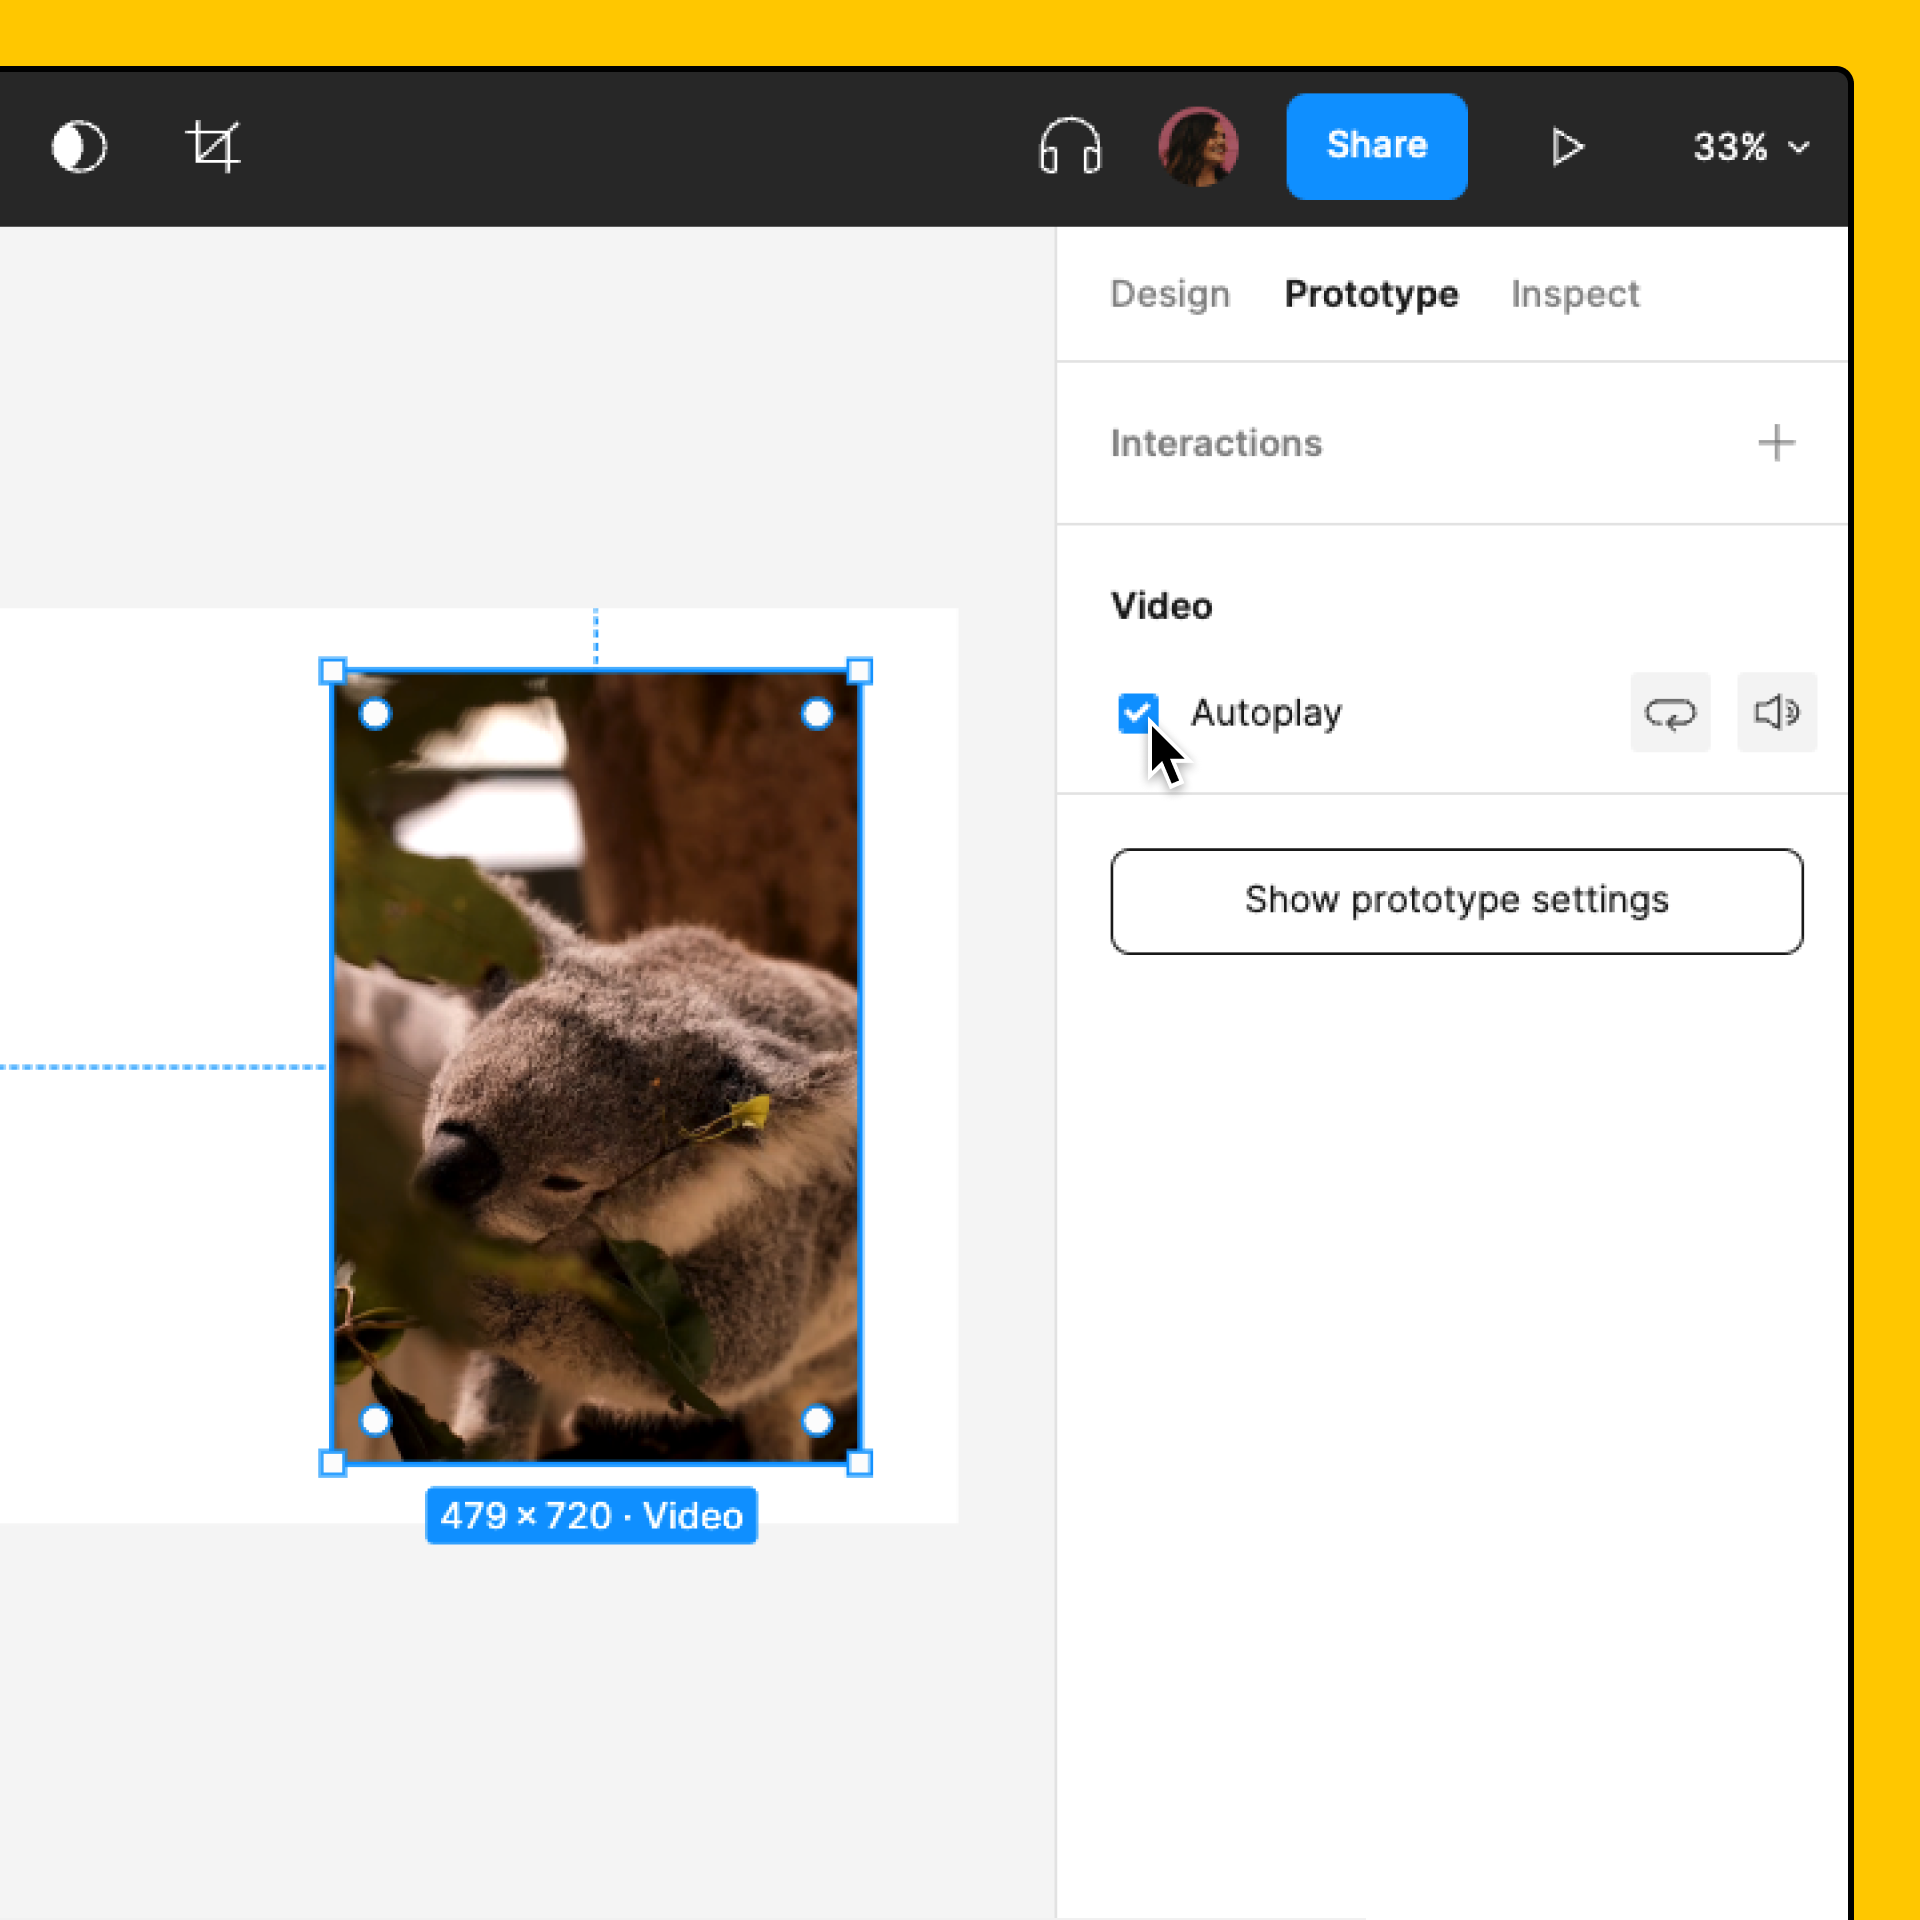The width and height of the screenshot is (1920, 1920).
Task: Enable loop playback for video
Action: pos(1670,710)
